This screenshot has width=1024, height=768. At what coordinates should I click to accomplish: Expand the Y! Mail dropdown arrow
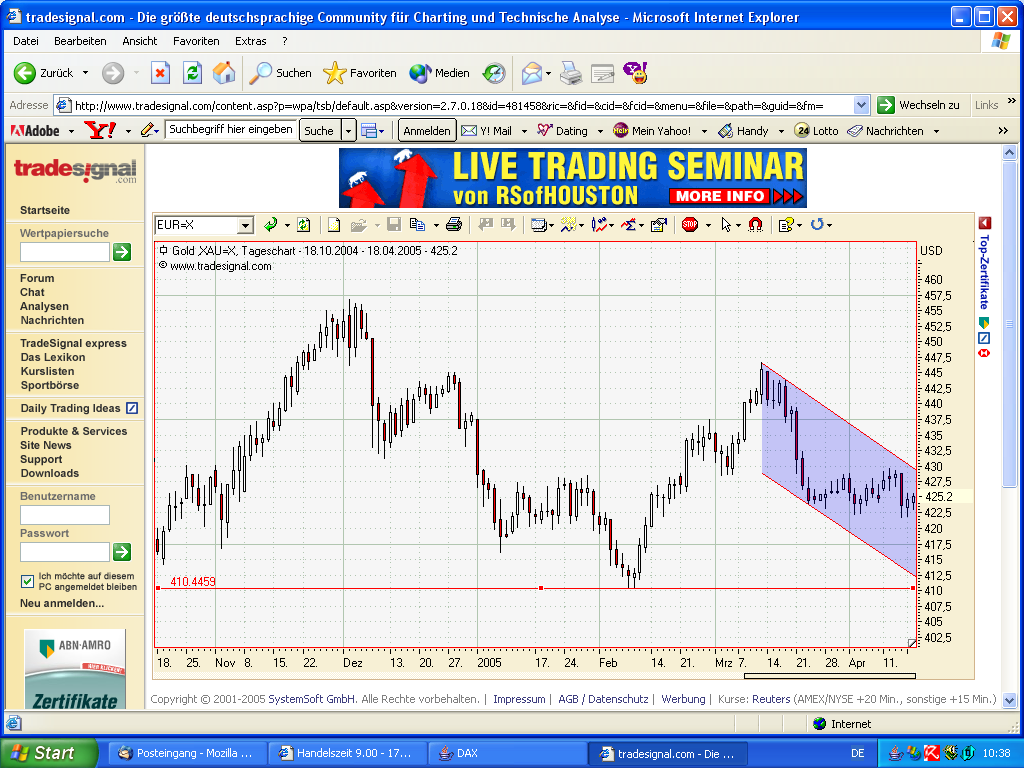coord(524,131)
